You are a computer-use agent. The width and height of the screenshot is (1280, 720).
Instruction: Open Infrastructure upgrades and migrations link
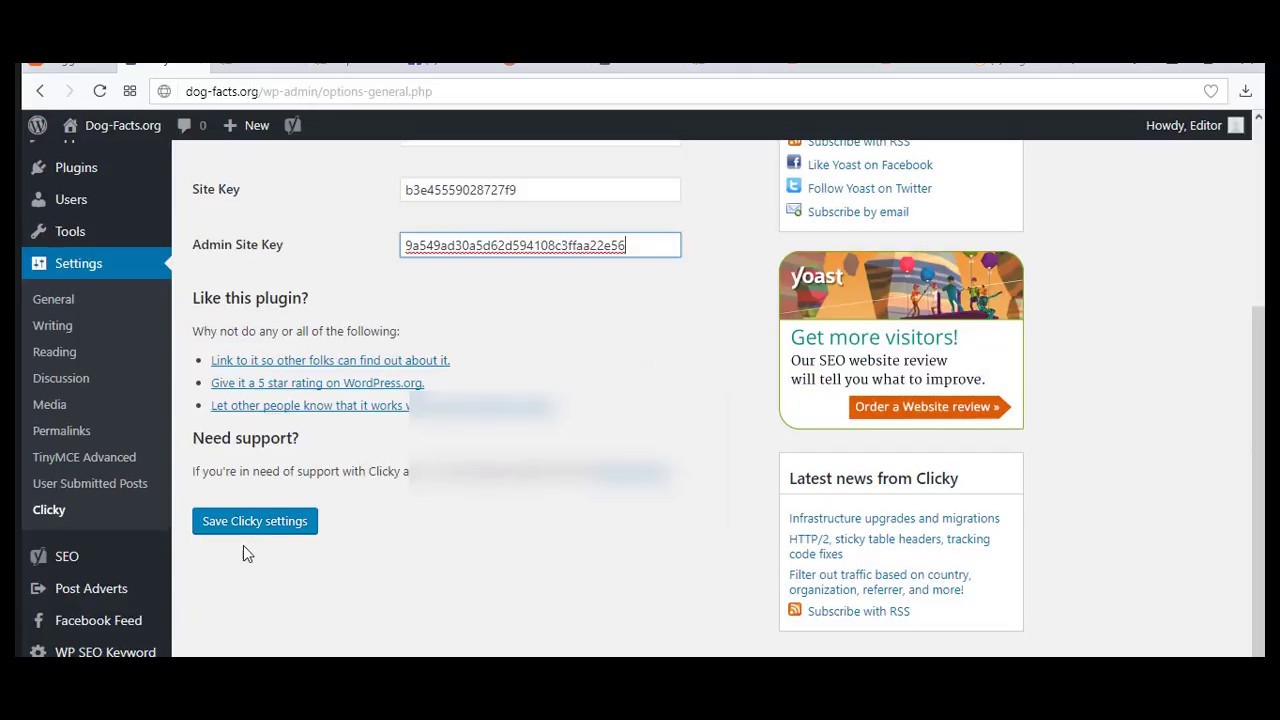(x=894, y=518)
